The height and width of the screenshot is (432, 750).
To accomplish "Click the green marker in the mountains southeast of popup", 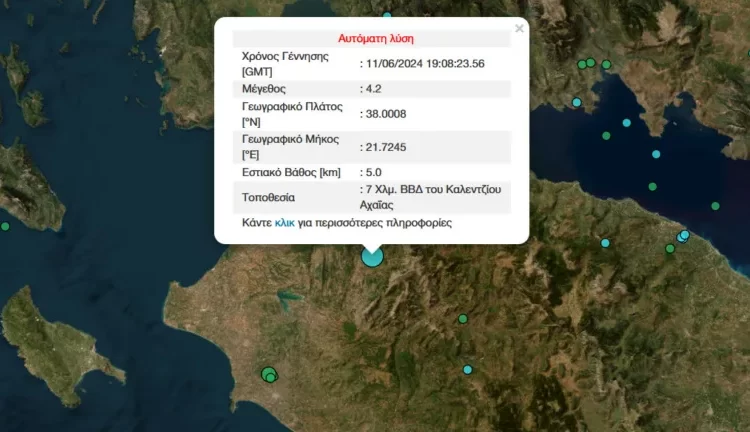I will 463,319.
